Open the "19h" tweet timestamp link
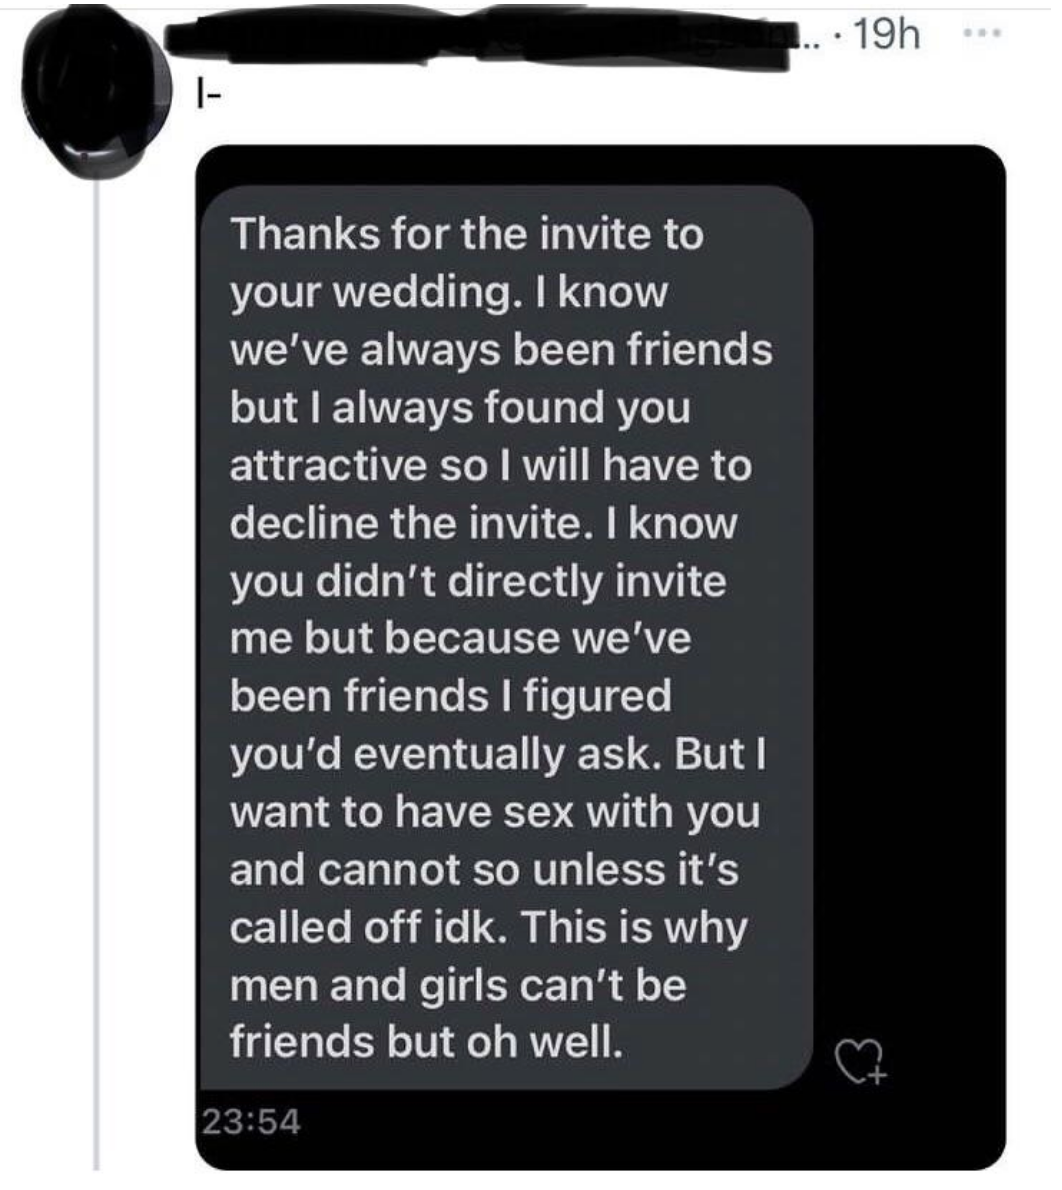This screenshot has height=1190, width=1062. (887, 36)
